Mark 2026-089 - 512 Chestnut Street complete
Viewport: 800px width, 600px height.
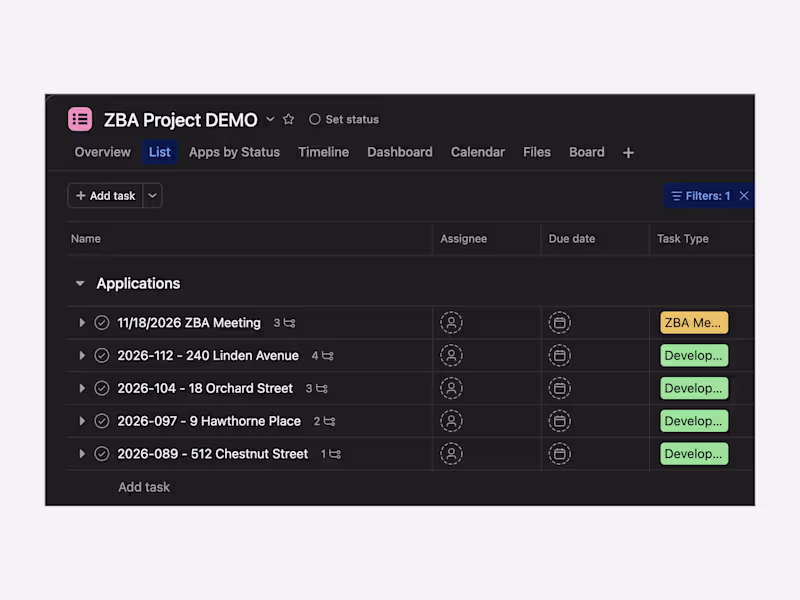click(102, 454)
